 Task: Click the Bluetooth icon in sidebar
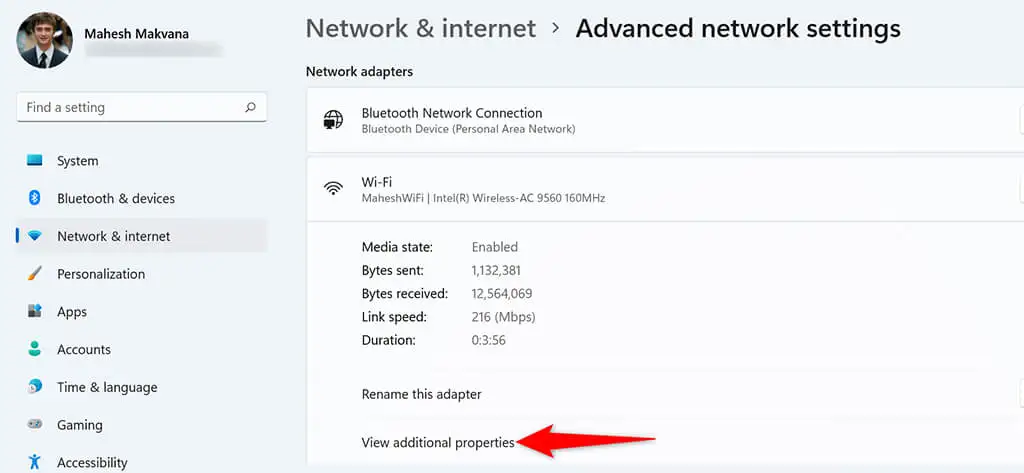pyautogui.click(x=35, y=198)
